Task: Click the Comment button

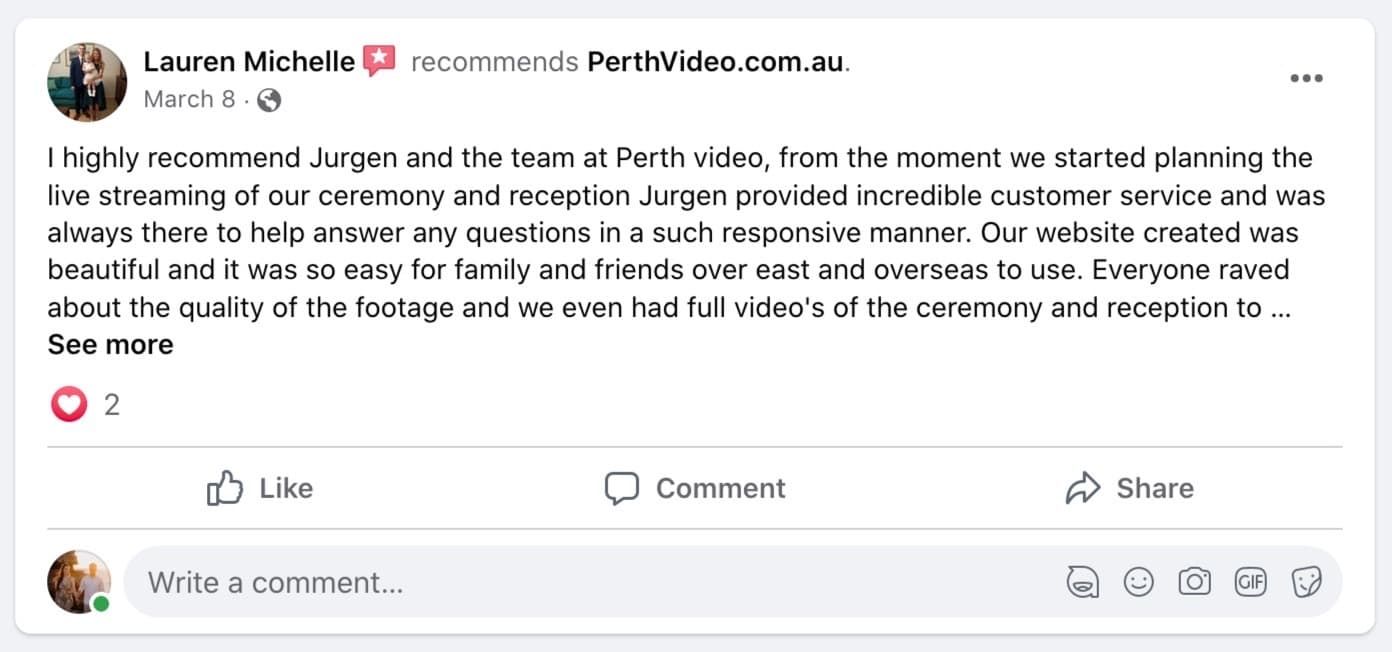Action: click(x=695, y=488)
